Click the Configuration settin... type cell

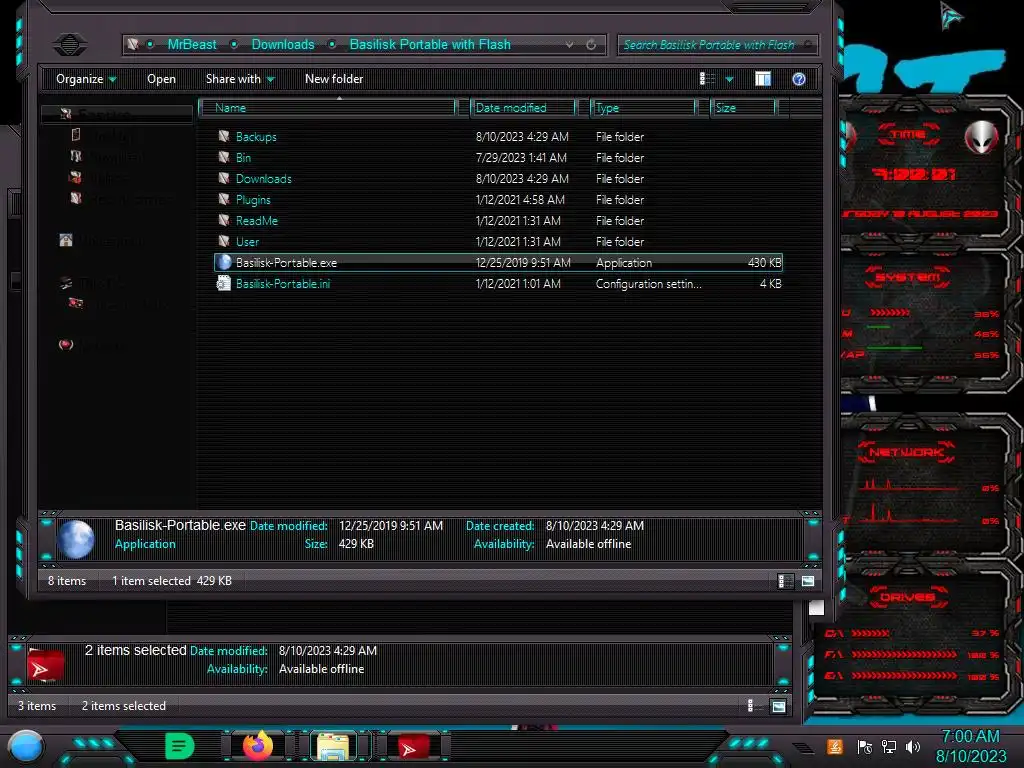click(648, 283)
